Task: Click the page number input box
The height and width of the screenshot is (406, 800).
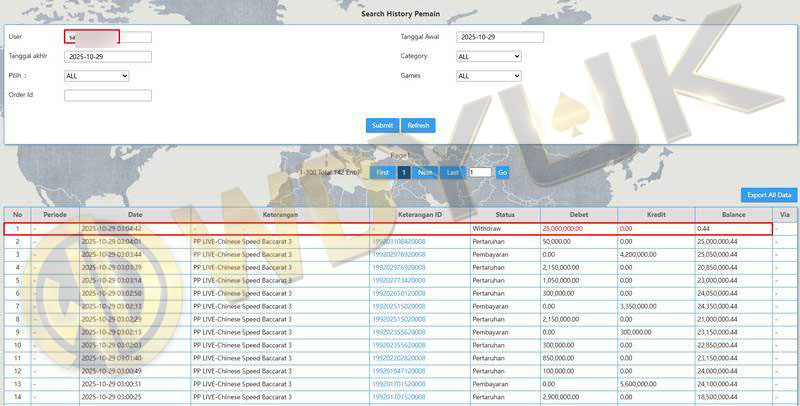Action: [x=479, y=172]
